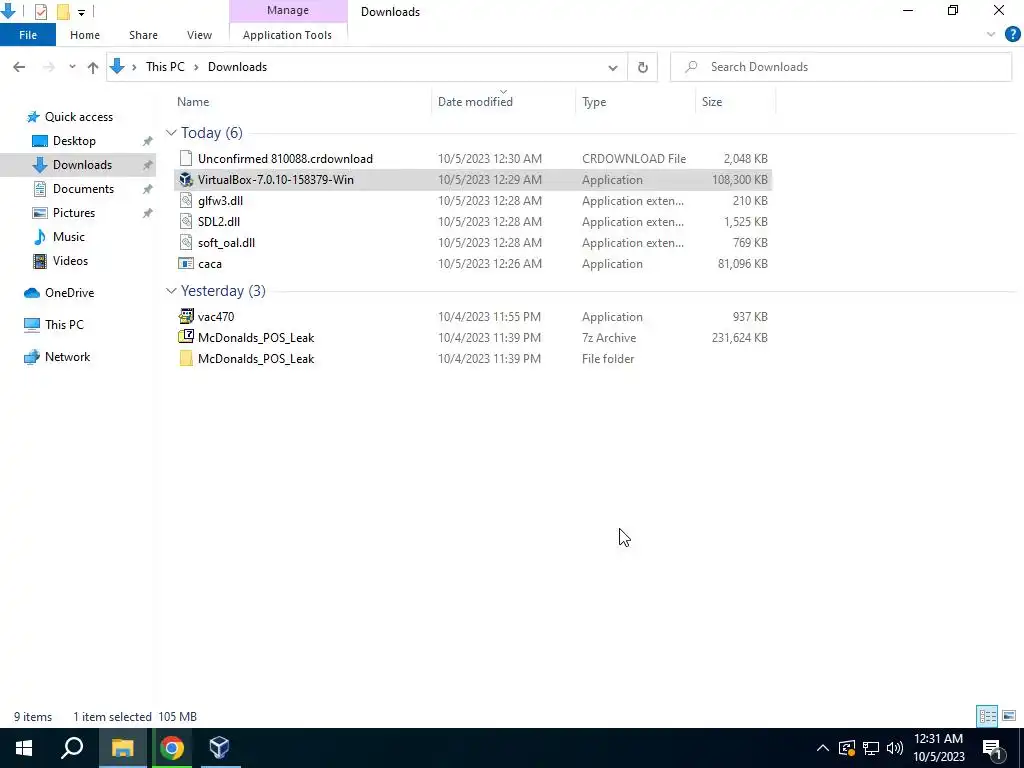Open the File menu
The height and width of the screenshot is (768, 1024).
pyautogui.click(x=28, y=35)
